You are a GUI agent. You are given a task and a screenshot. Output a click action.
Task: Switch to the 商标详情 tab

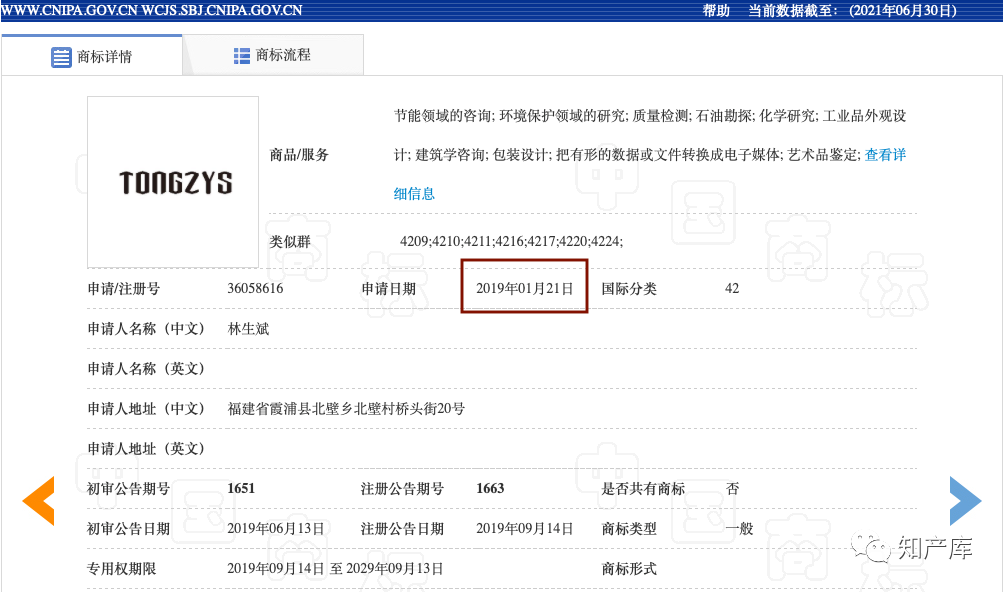click(x=92, y=56)
